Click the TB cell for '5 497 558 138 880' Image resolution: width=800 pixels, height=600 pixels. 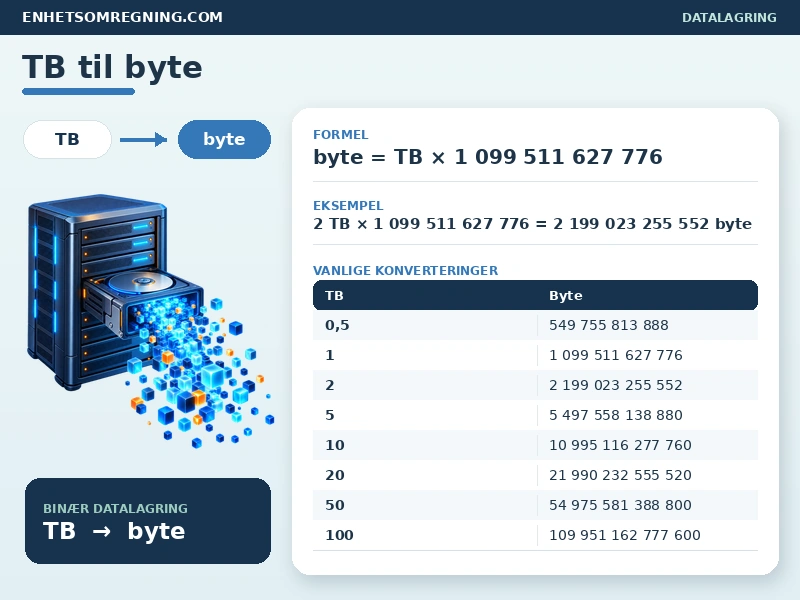point(330,415)
